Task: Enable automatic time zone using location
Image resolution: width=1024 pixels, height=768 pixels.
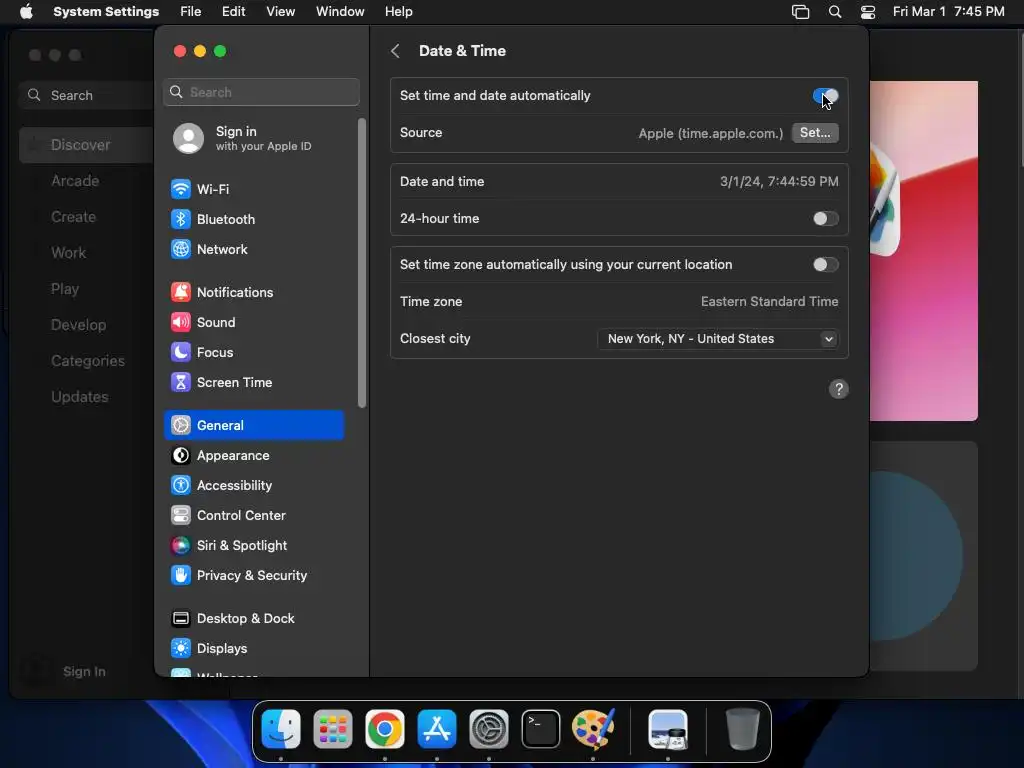Action: click(x=825, y=264)
